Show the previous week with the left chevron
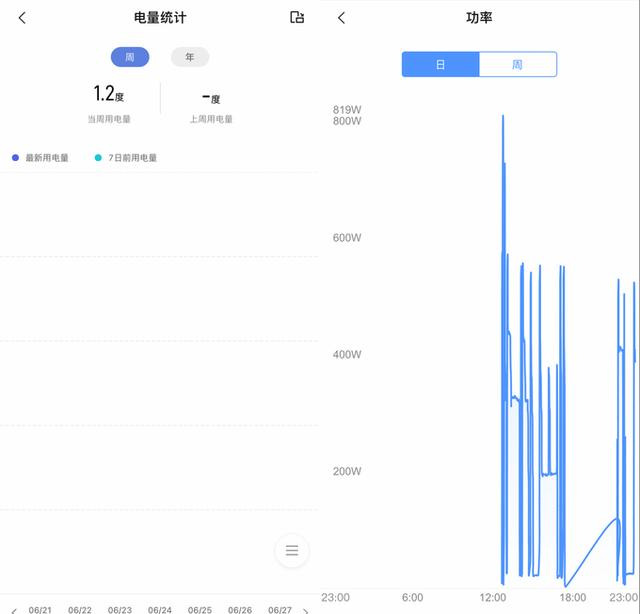Viewport: 640px width, 614px height. 13,611
